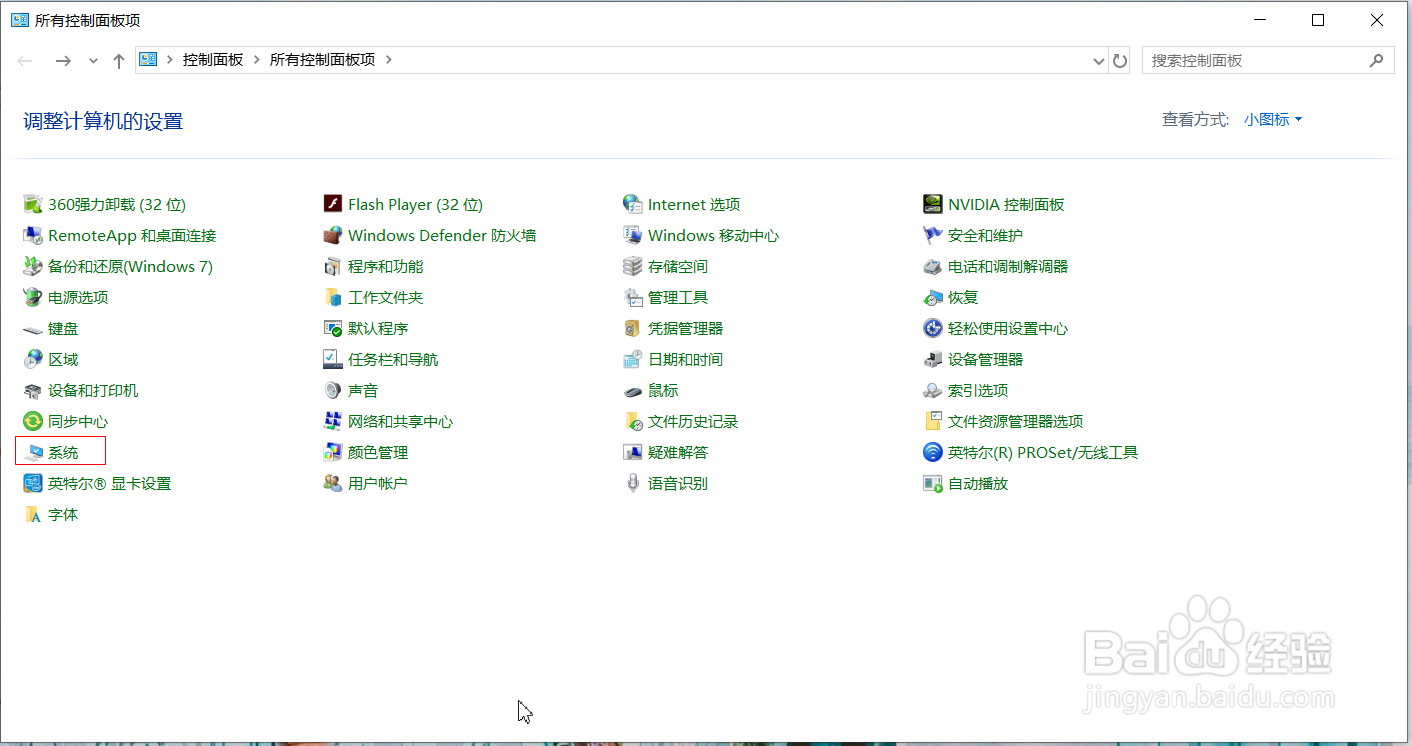
Task: Click 控制面板 in the breadcrumb
Action: [x=213, y=60]
